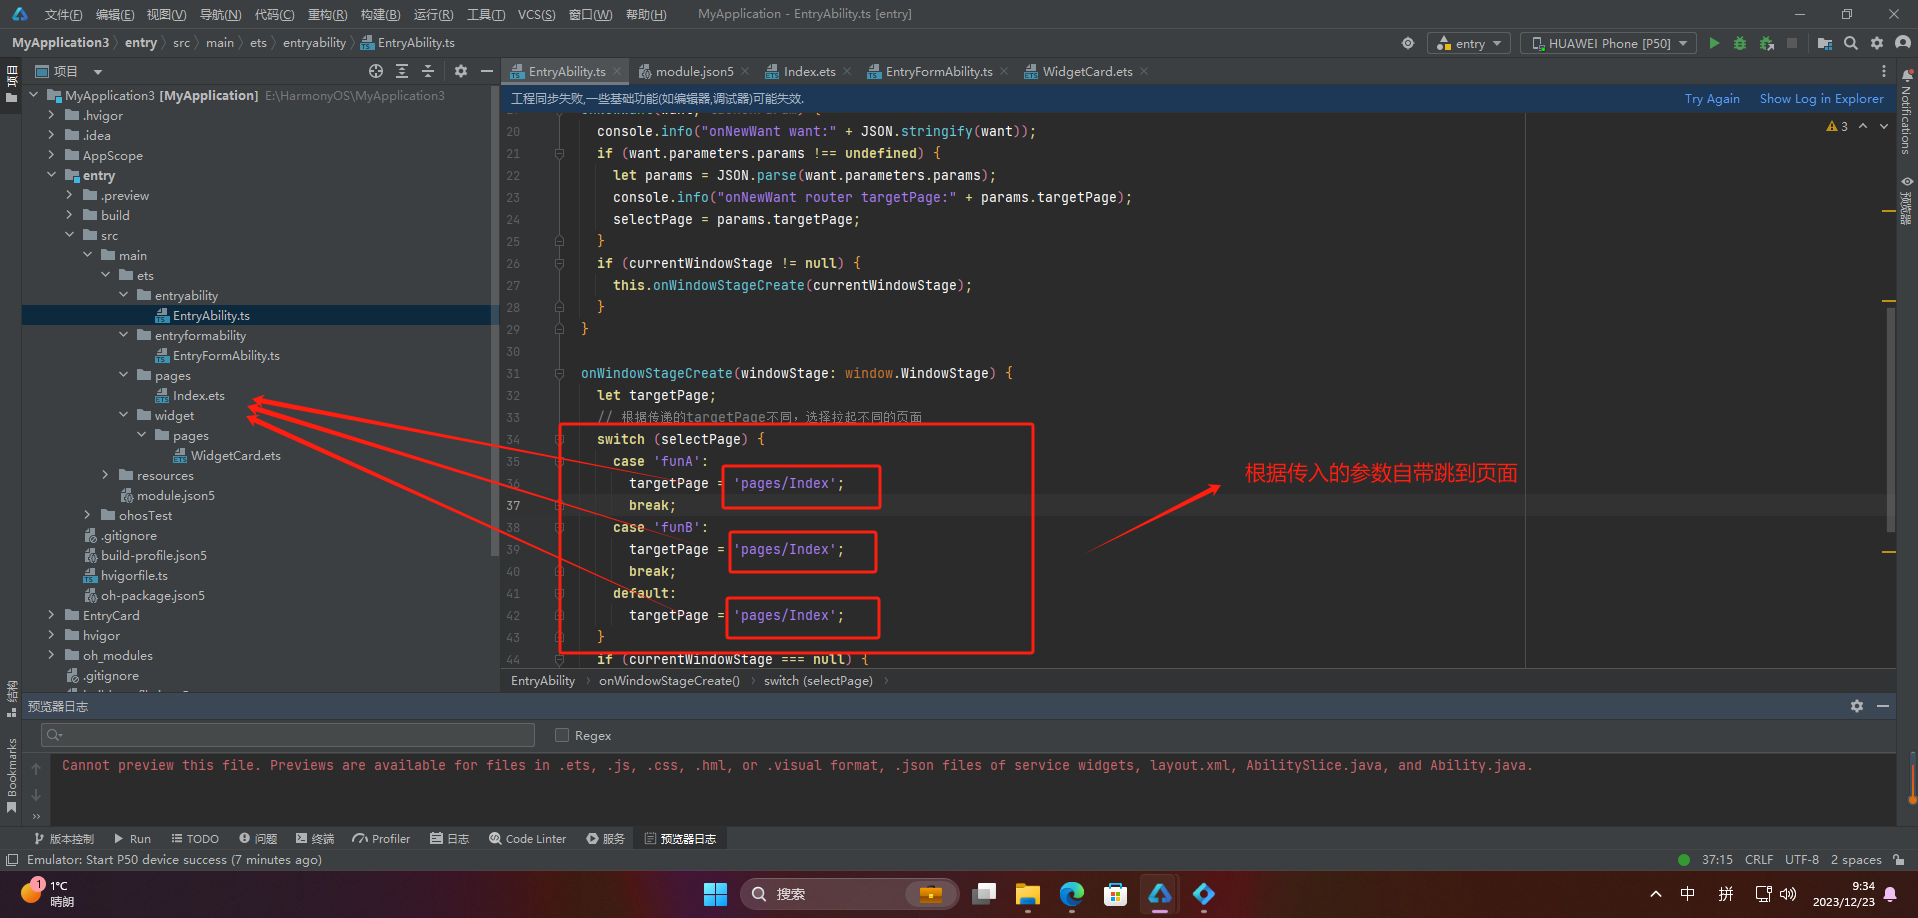Click the target icon left of entry selector
This screenshot has height=918, width=1918.
click(1408, 43)
